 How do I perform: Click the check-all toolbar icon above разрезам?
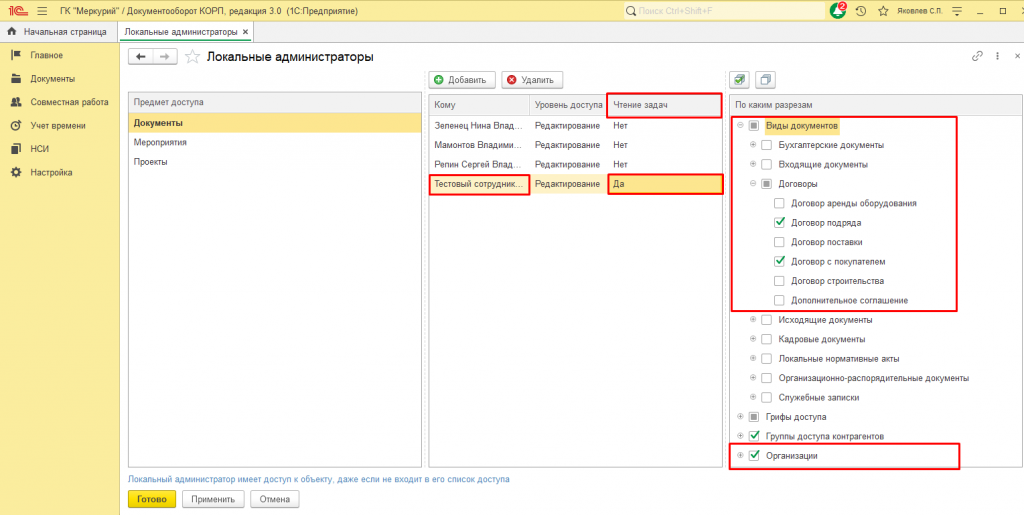click(739, 80)
